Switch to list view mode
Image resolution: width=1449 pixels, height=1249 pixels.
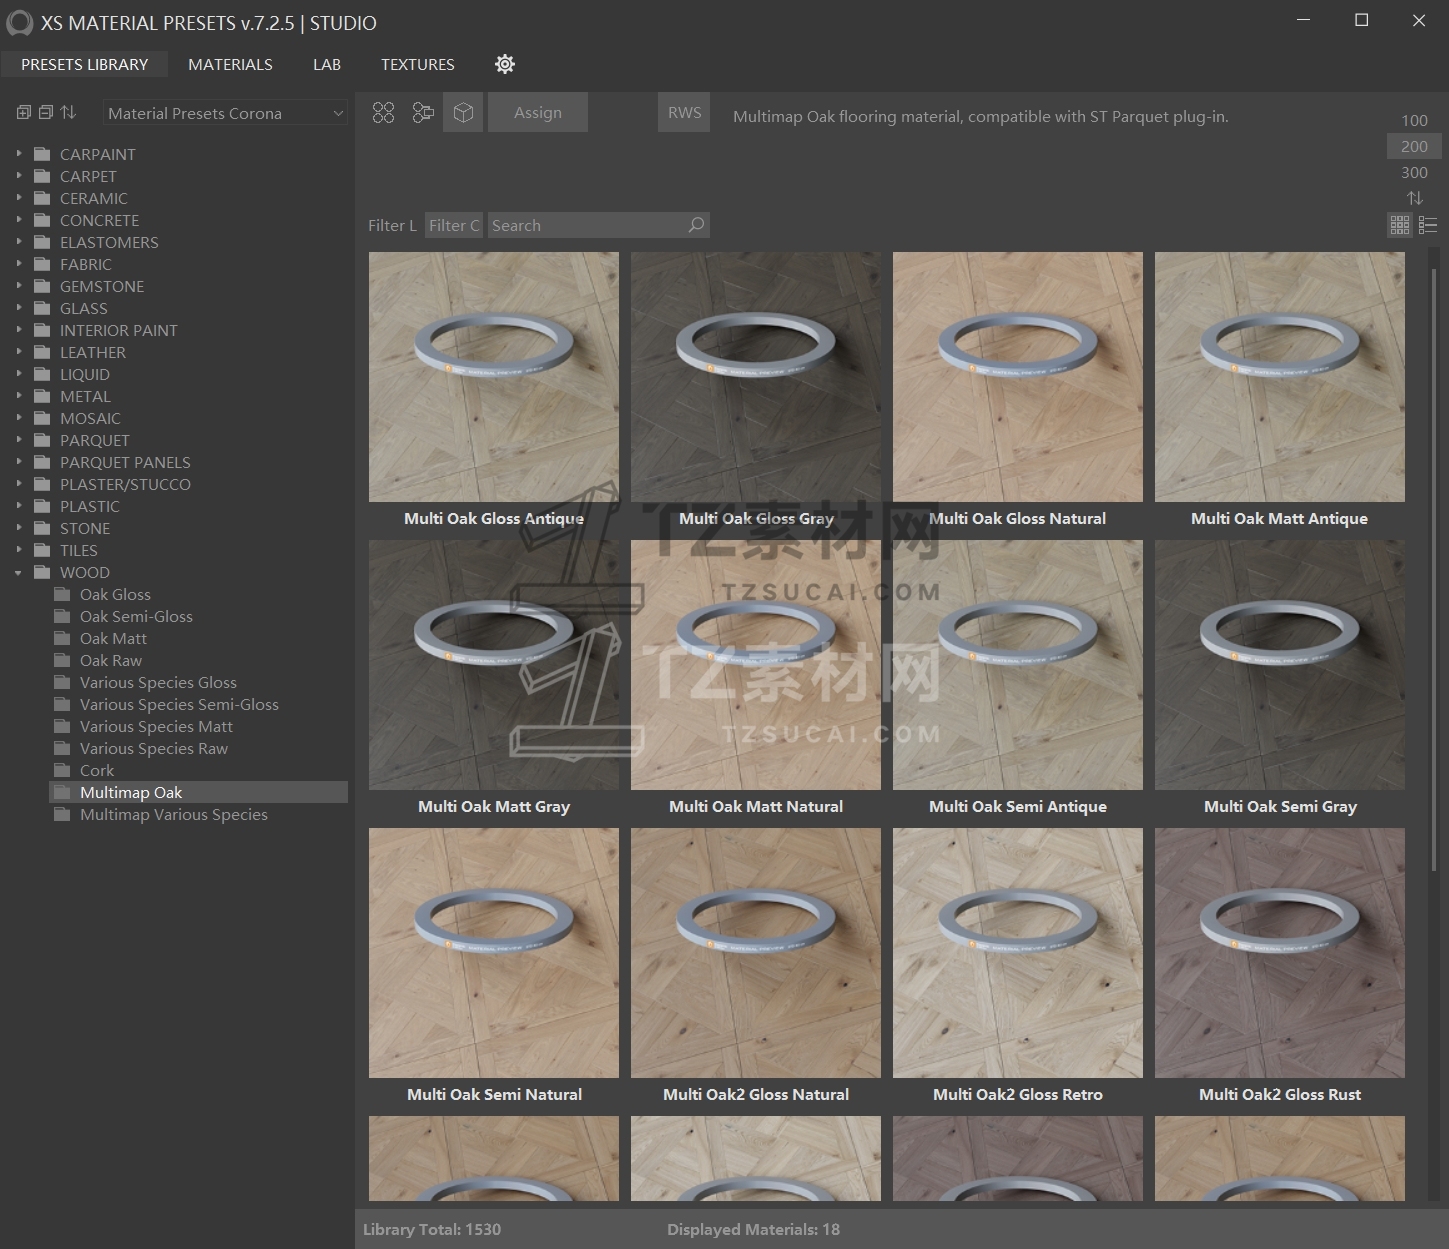tap(1428, 225)
